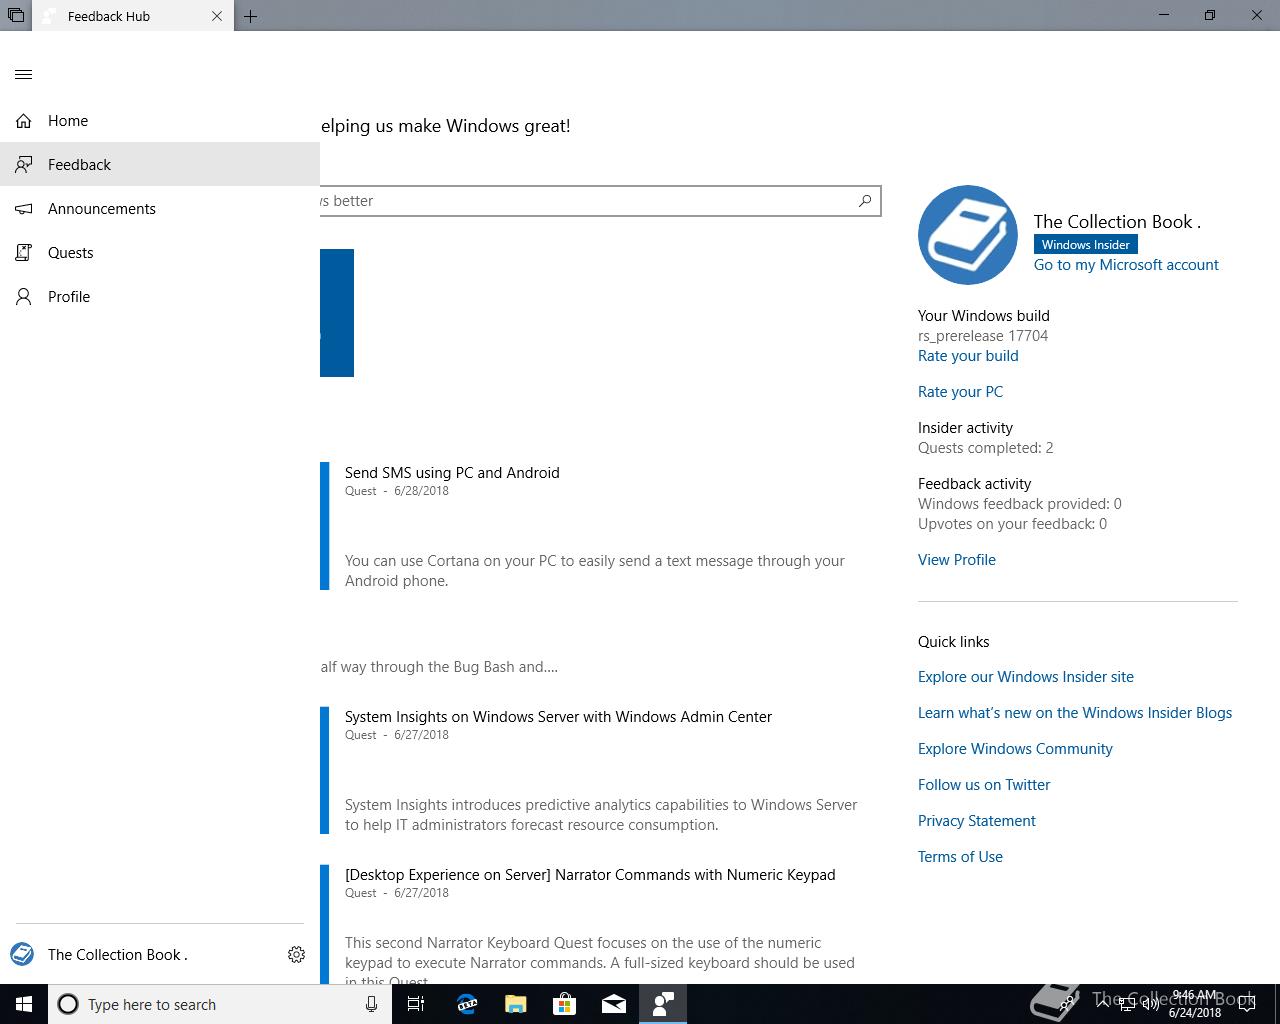The height and width of the screenshot is (1024, 1280).
Task: Open Quests in sidebar
Action: point(160,253)
